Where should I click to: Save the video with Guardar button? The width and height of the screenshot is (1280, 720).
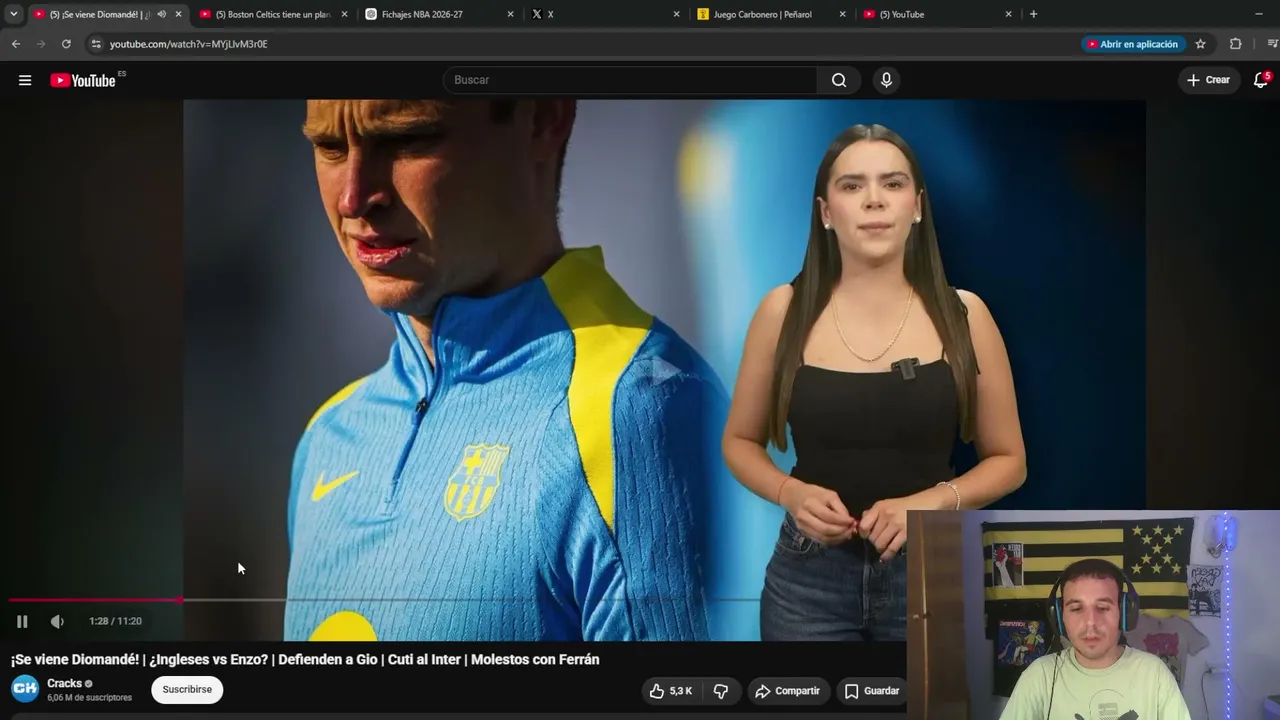(x=872, y=691)
